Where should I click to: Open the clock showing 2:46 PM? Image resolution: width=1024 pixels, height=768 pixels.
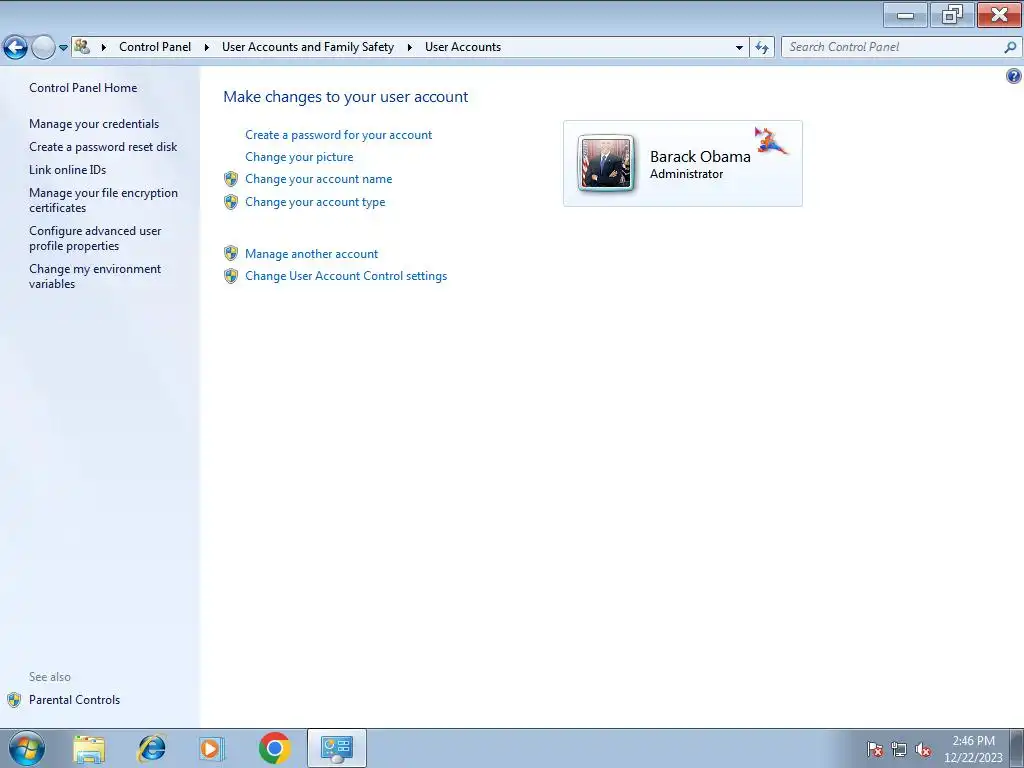tap(973, 749)
